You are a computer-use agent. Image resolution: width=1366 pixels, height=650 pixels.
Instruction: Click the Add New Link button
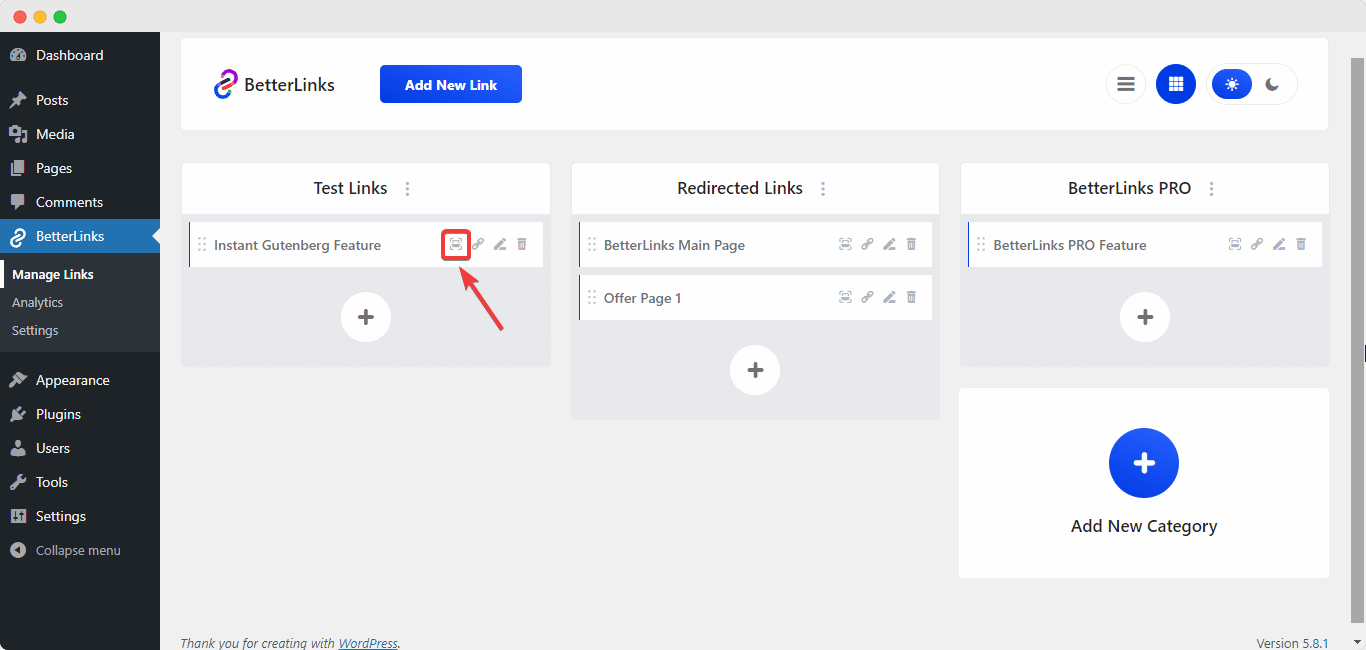point(451,84)
